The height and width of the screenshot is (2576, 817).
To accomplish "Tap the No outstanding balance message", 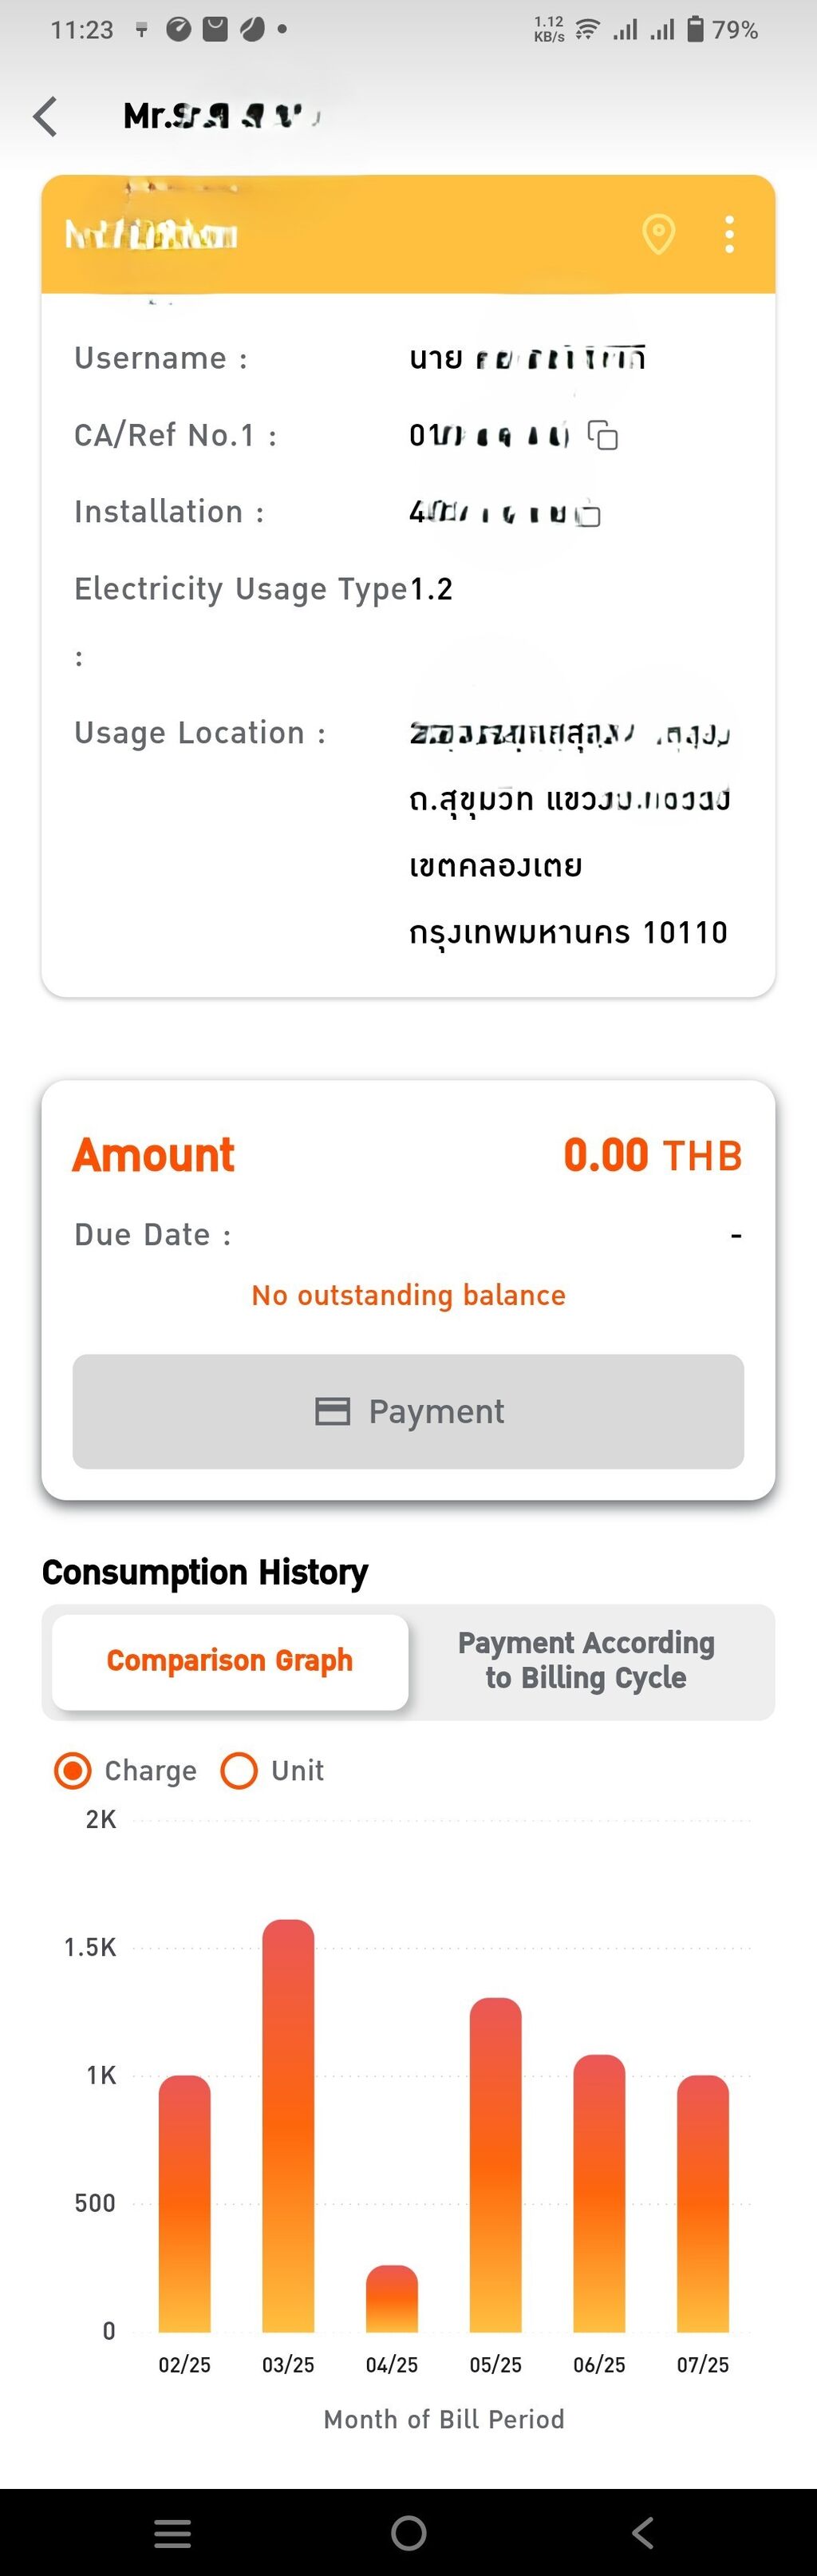I will point(408,1296).
